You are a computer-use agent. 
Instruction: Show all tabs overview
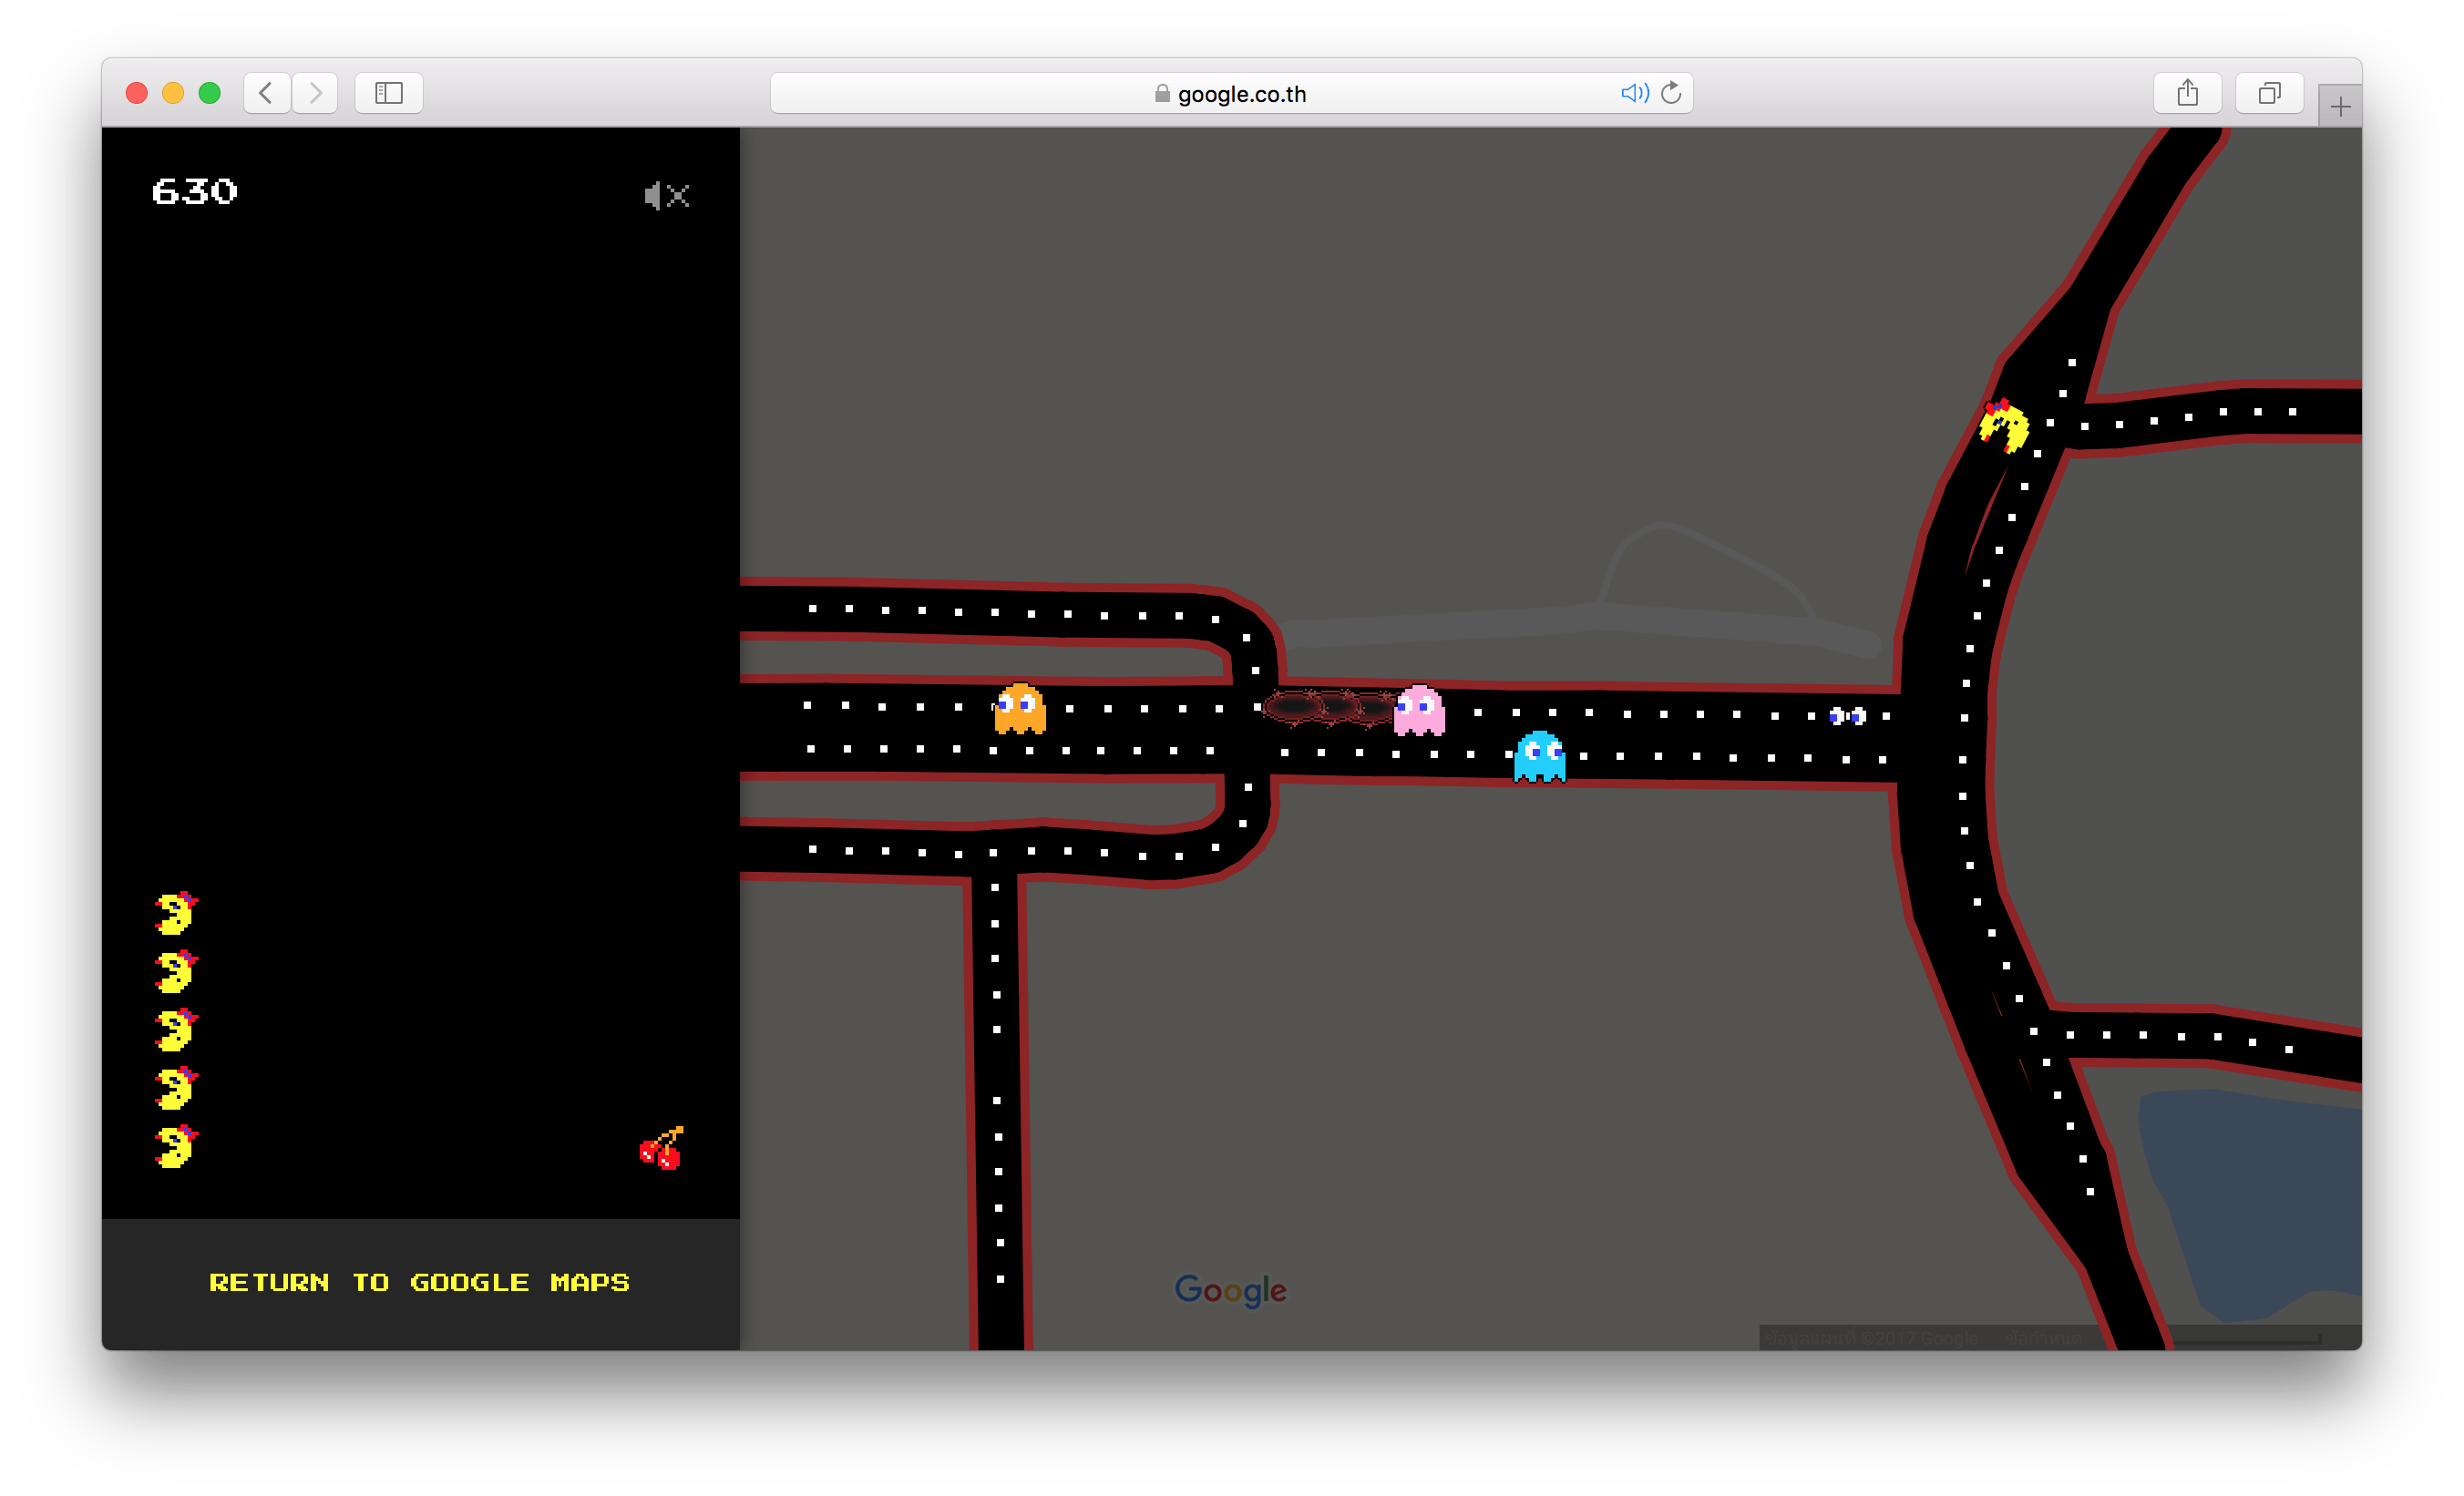[x=2270, y=93]
